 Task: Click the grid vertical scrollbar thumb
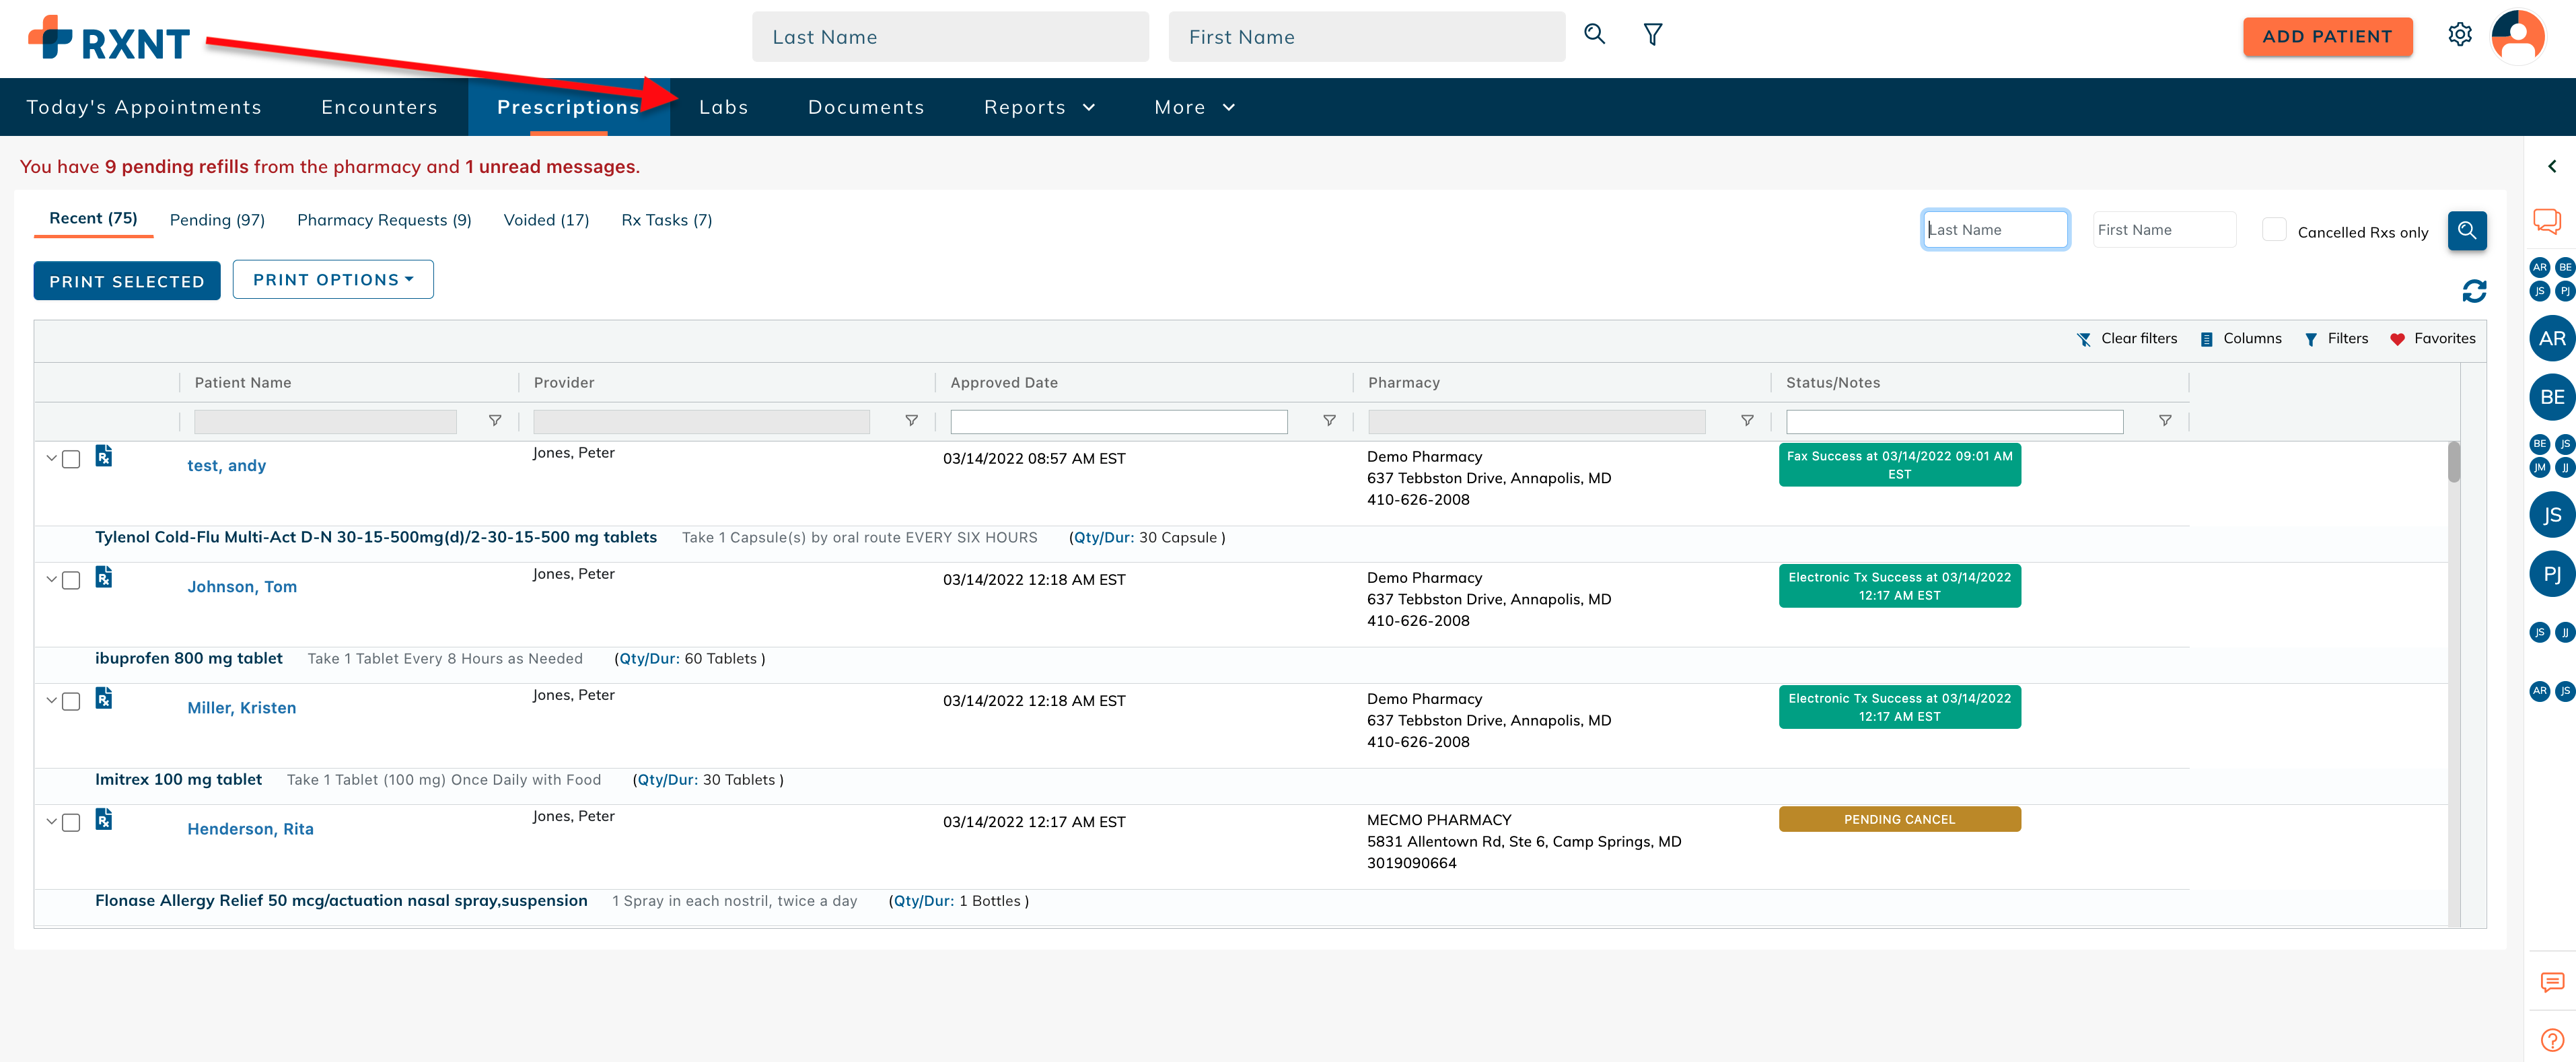point(2453,462)
